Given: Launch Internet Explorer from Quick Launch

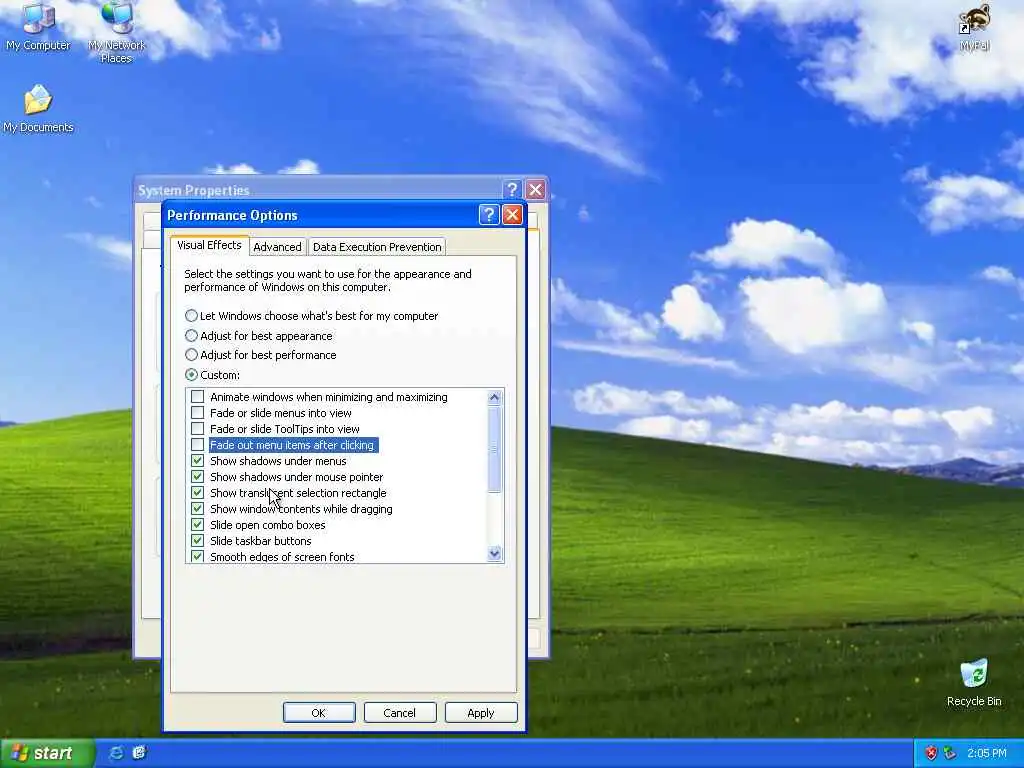Looking at the screenshot, I should [116, 753].
